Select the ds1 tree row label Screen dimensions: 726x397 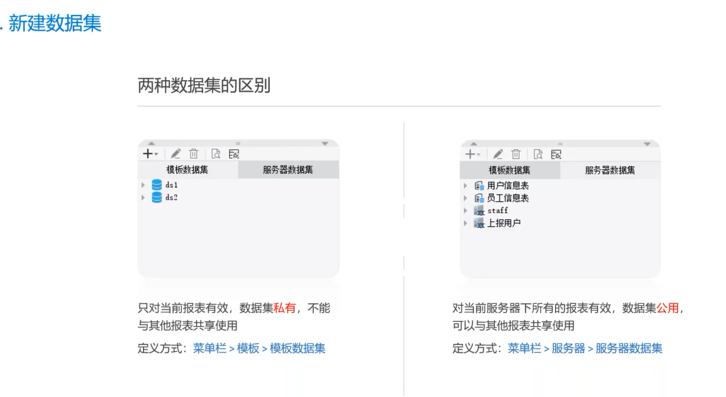click(x=172, y=185)
